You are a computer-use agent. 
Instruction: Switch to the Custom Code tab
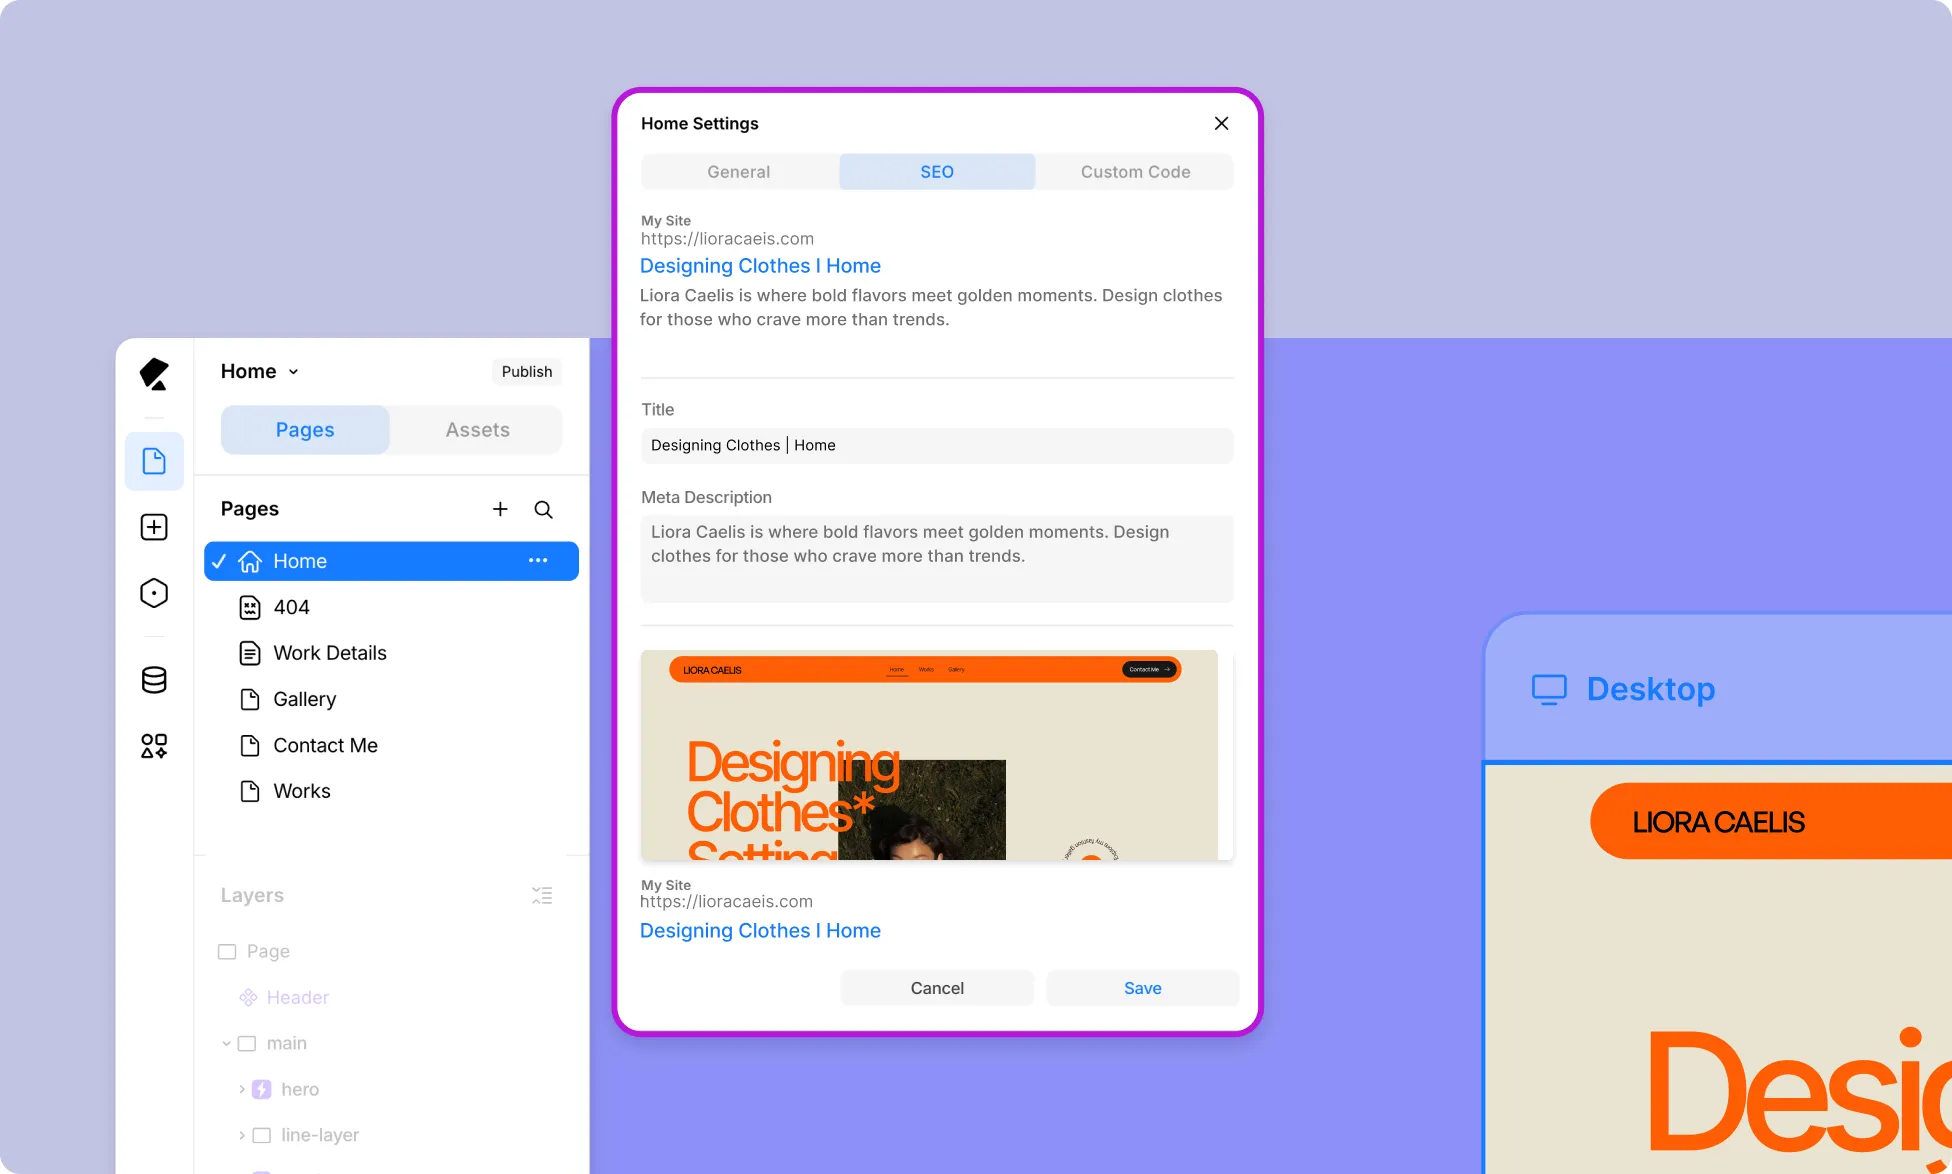tap(1135, 172)
